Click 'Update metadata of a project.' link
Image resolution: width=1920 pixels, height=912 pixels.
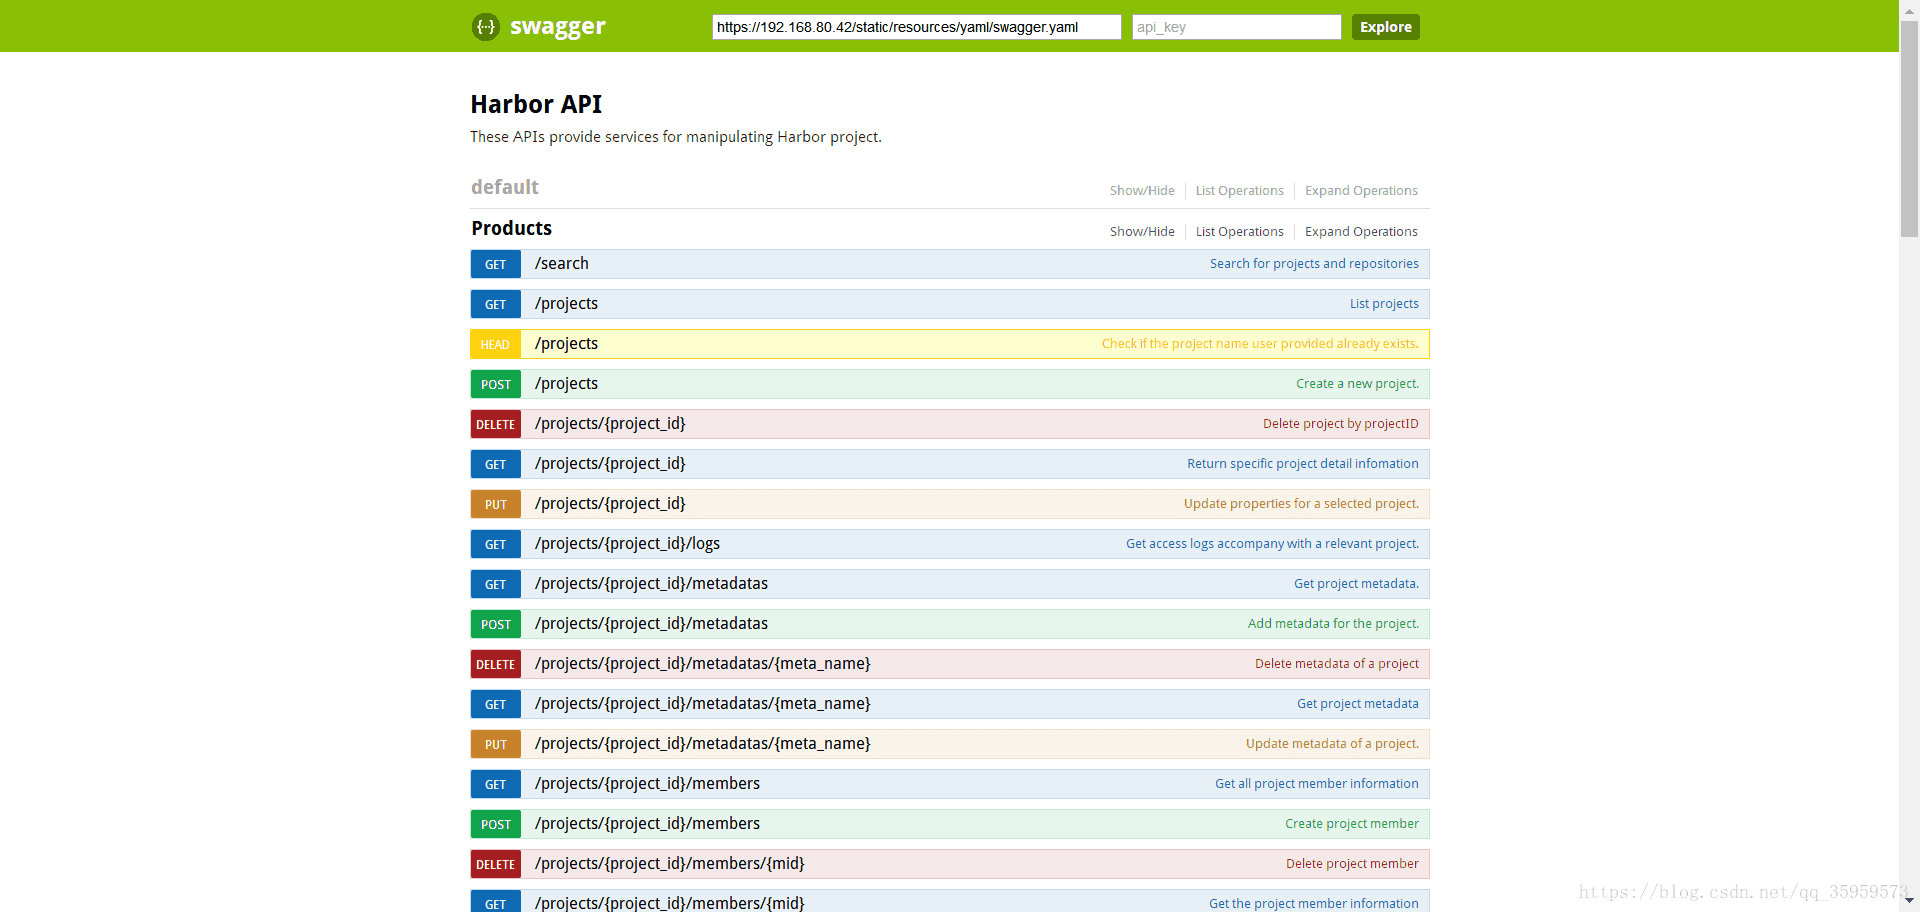1332,744
